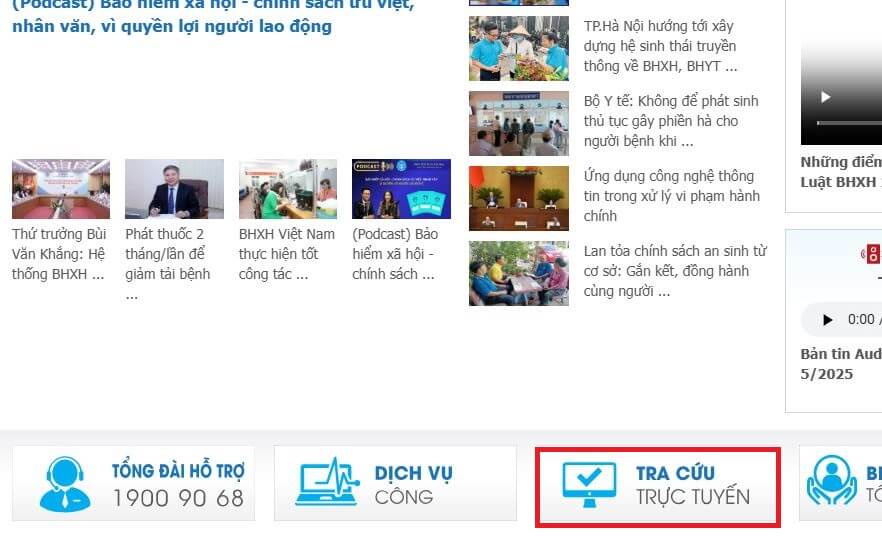The image size is (882, 536).
Task: Open video title Những điểm Luật BHXH
Action: coord(841,172)
